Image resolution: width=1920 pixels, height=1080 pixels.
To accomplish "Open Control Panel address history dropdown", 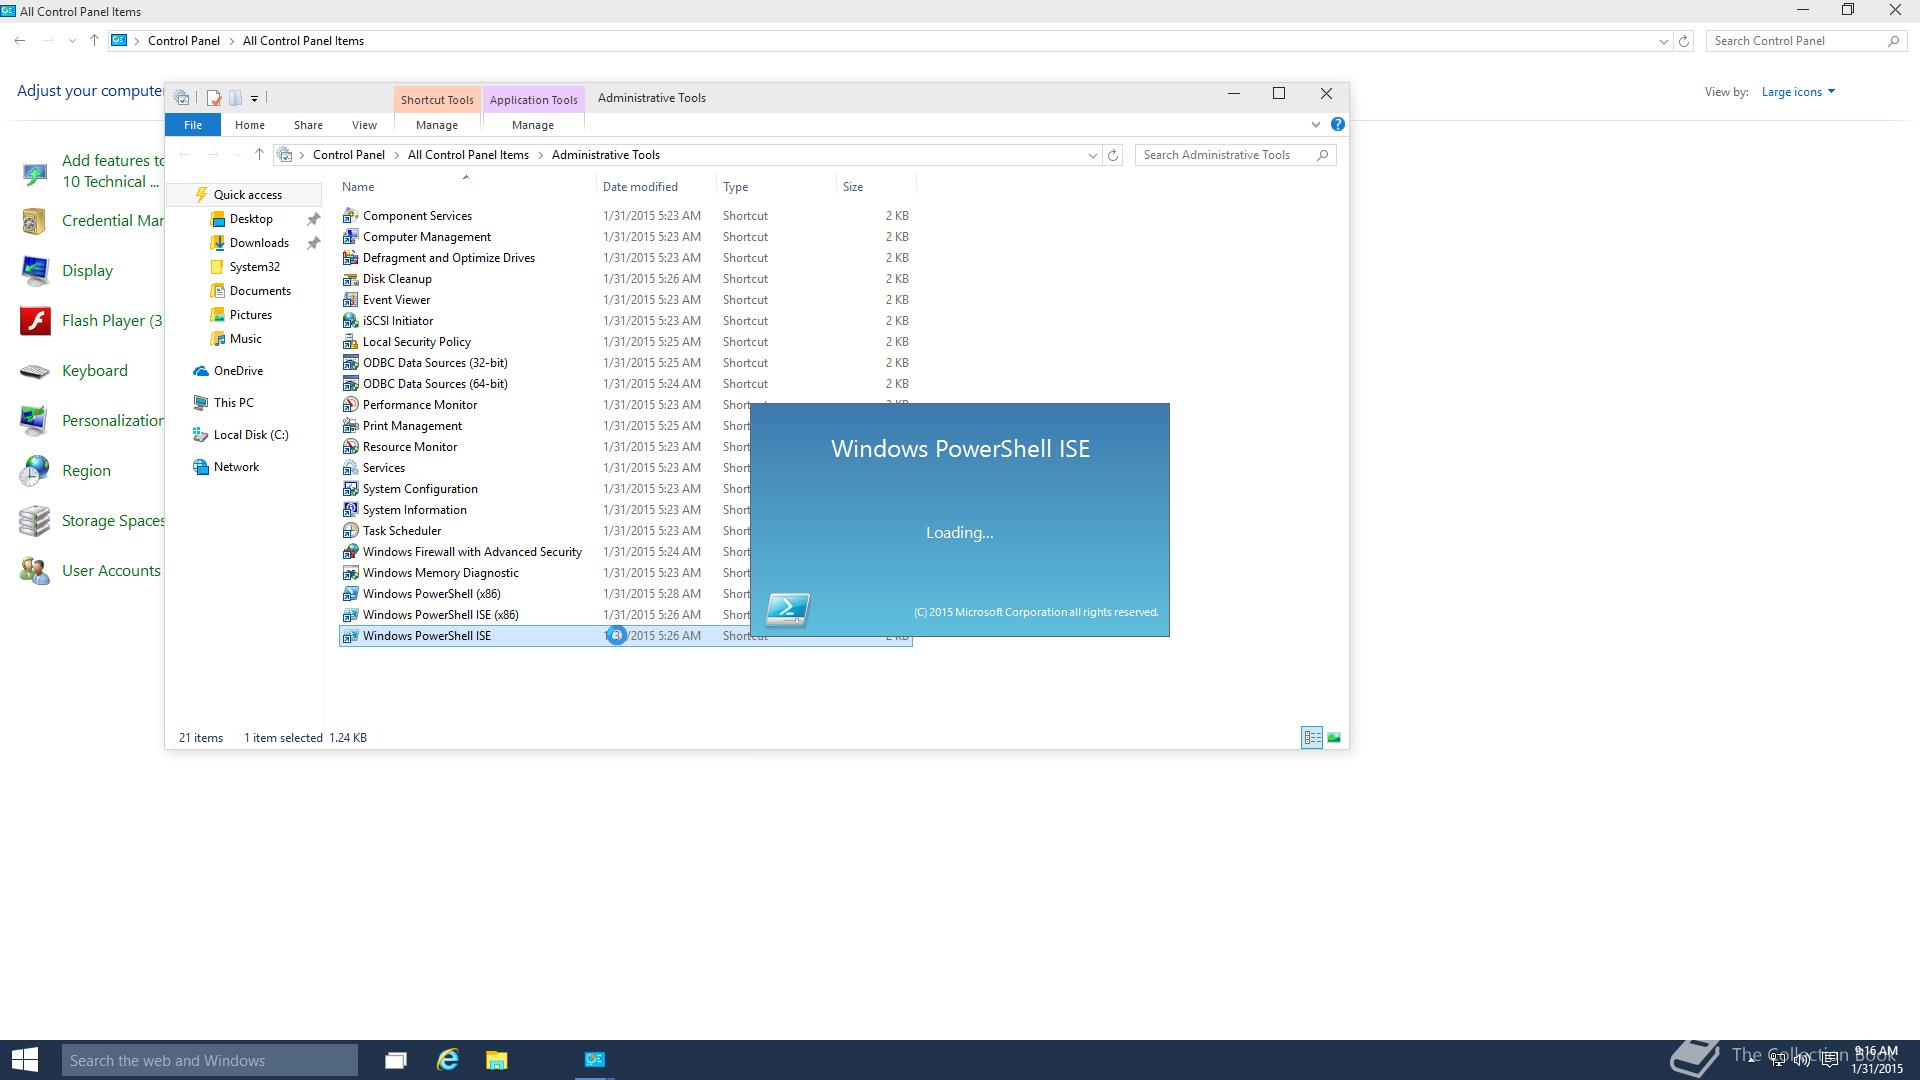I will tap(1663, 41).
